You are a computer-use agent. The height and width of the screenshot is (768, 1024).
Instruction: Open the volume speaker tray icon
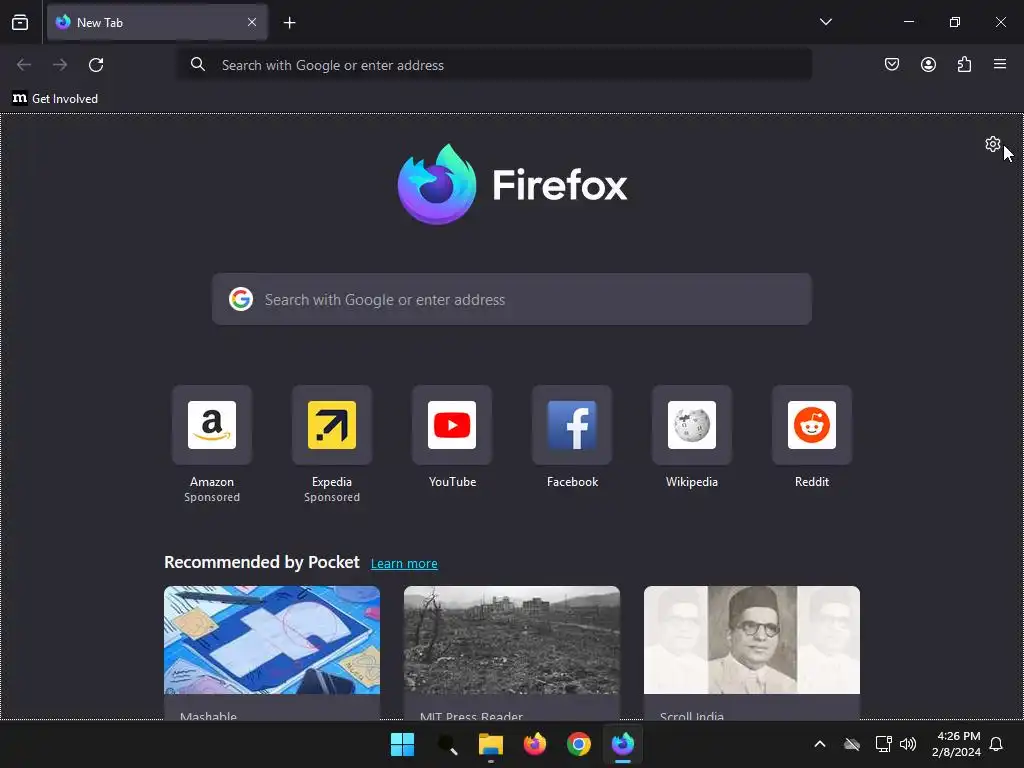coord(908,744)
